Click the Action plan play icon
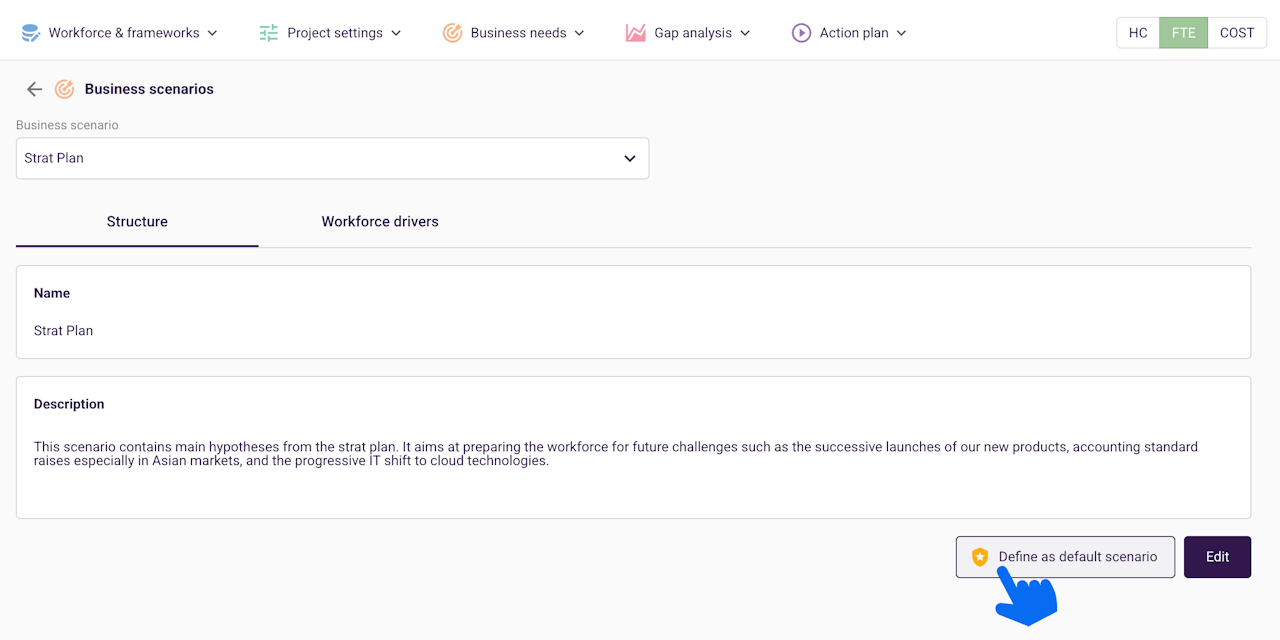The height and width of the screenshot is (640, 1280). click(801, 33)
